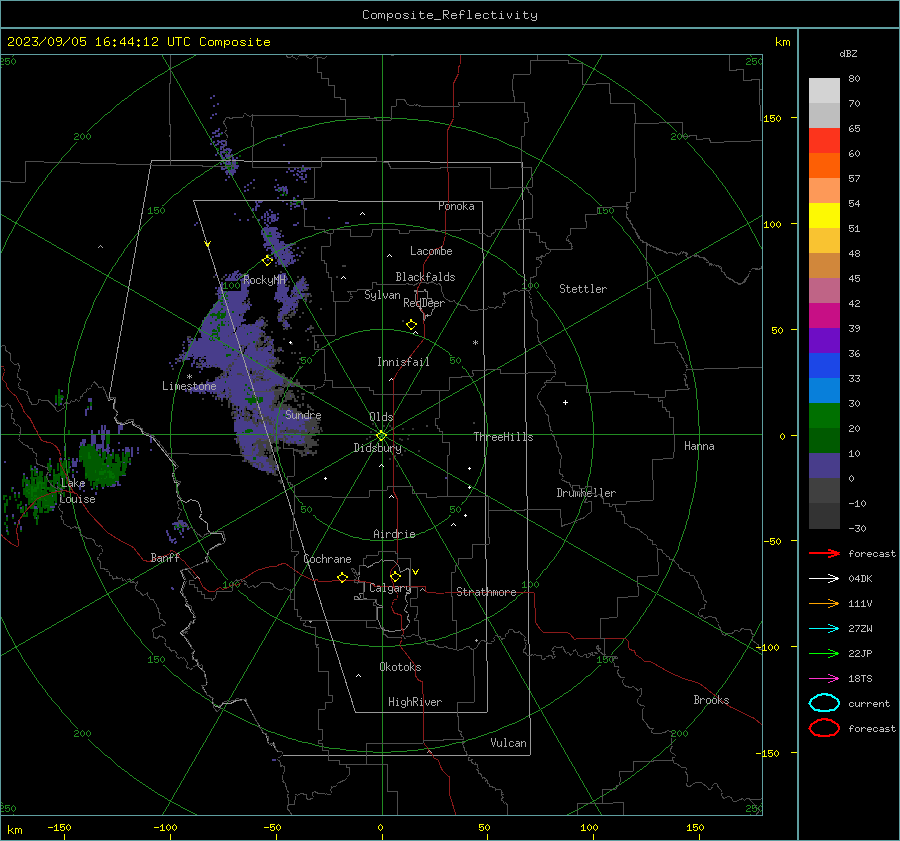Click the Brooks label on map
This screenshot has width=900, height=841.
click(x=711, y=700)
